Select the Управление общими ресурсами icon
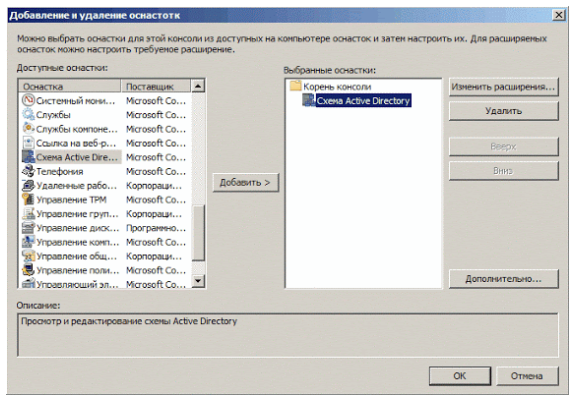 tap(28, 256)
